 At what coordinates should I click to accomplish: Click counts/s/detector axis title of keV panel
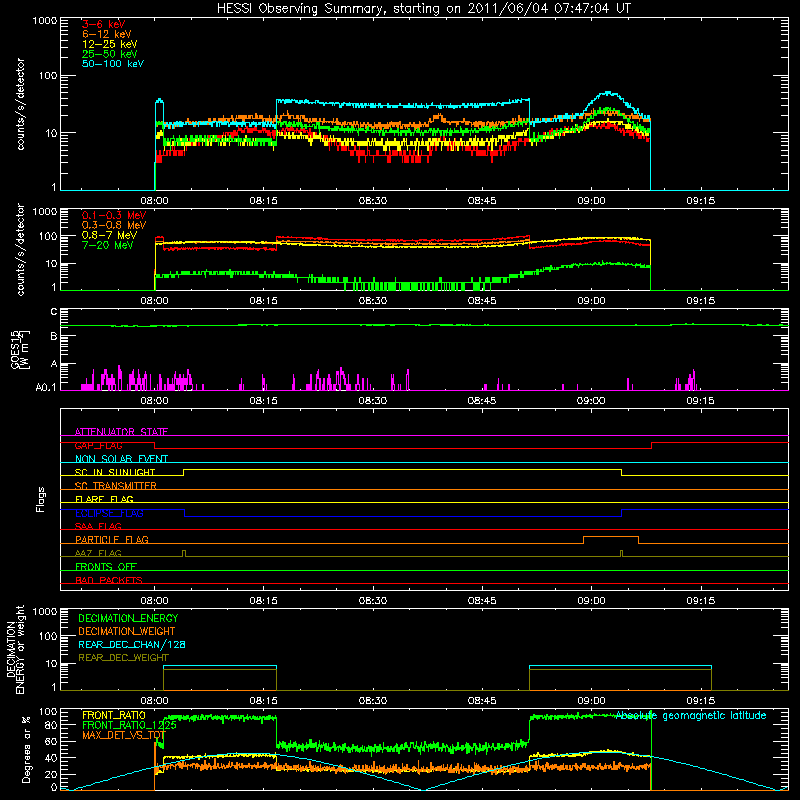tap(20, 104)
